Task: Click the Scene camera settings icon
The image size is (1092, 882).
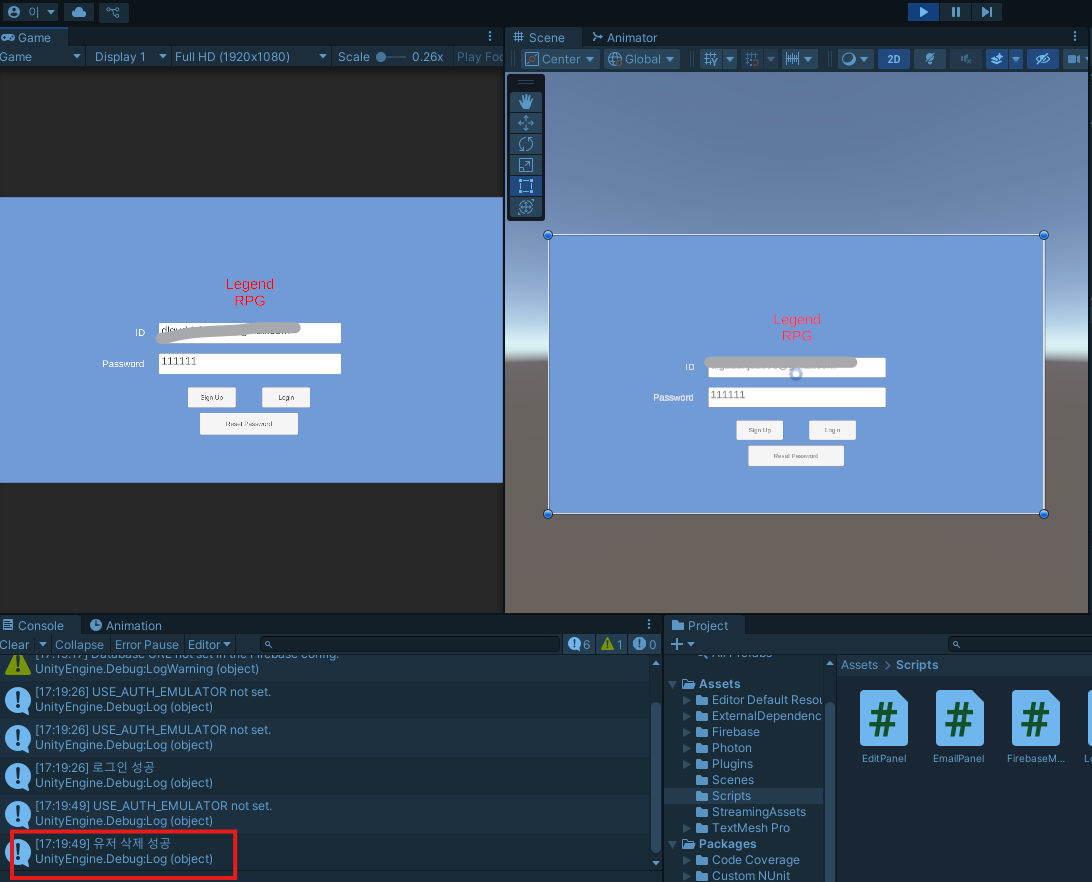Action: [1074, 59]
